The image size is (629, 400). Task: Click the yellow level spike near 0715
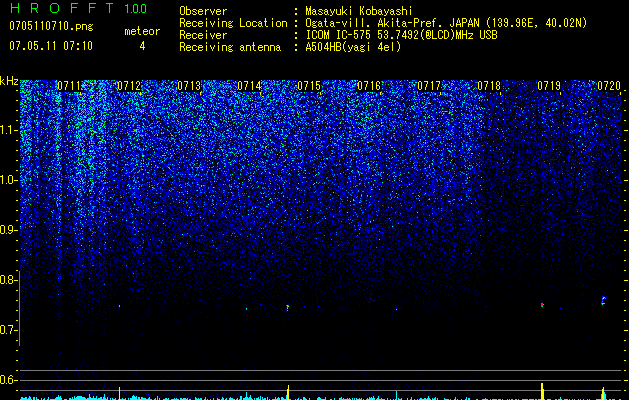coord(288,392)
